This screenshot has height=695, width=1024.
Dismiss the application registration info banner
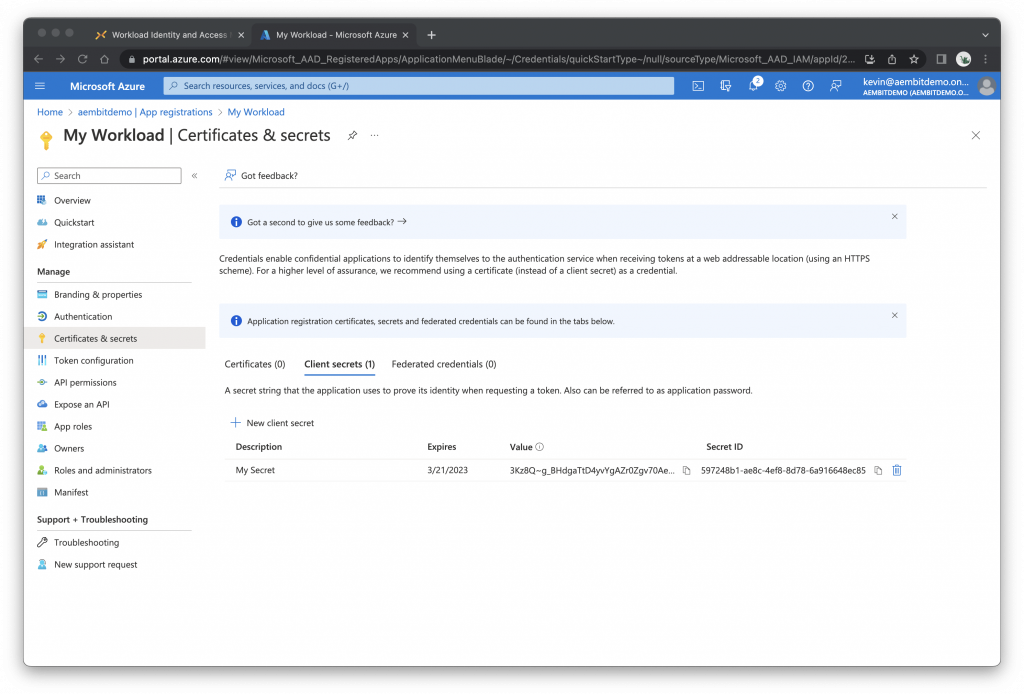[895, 315]
